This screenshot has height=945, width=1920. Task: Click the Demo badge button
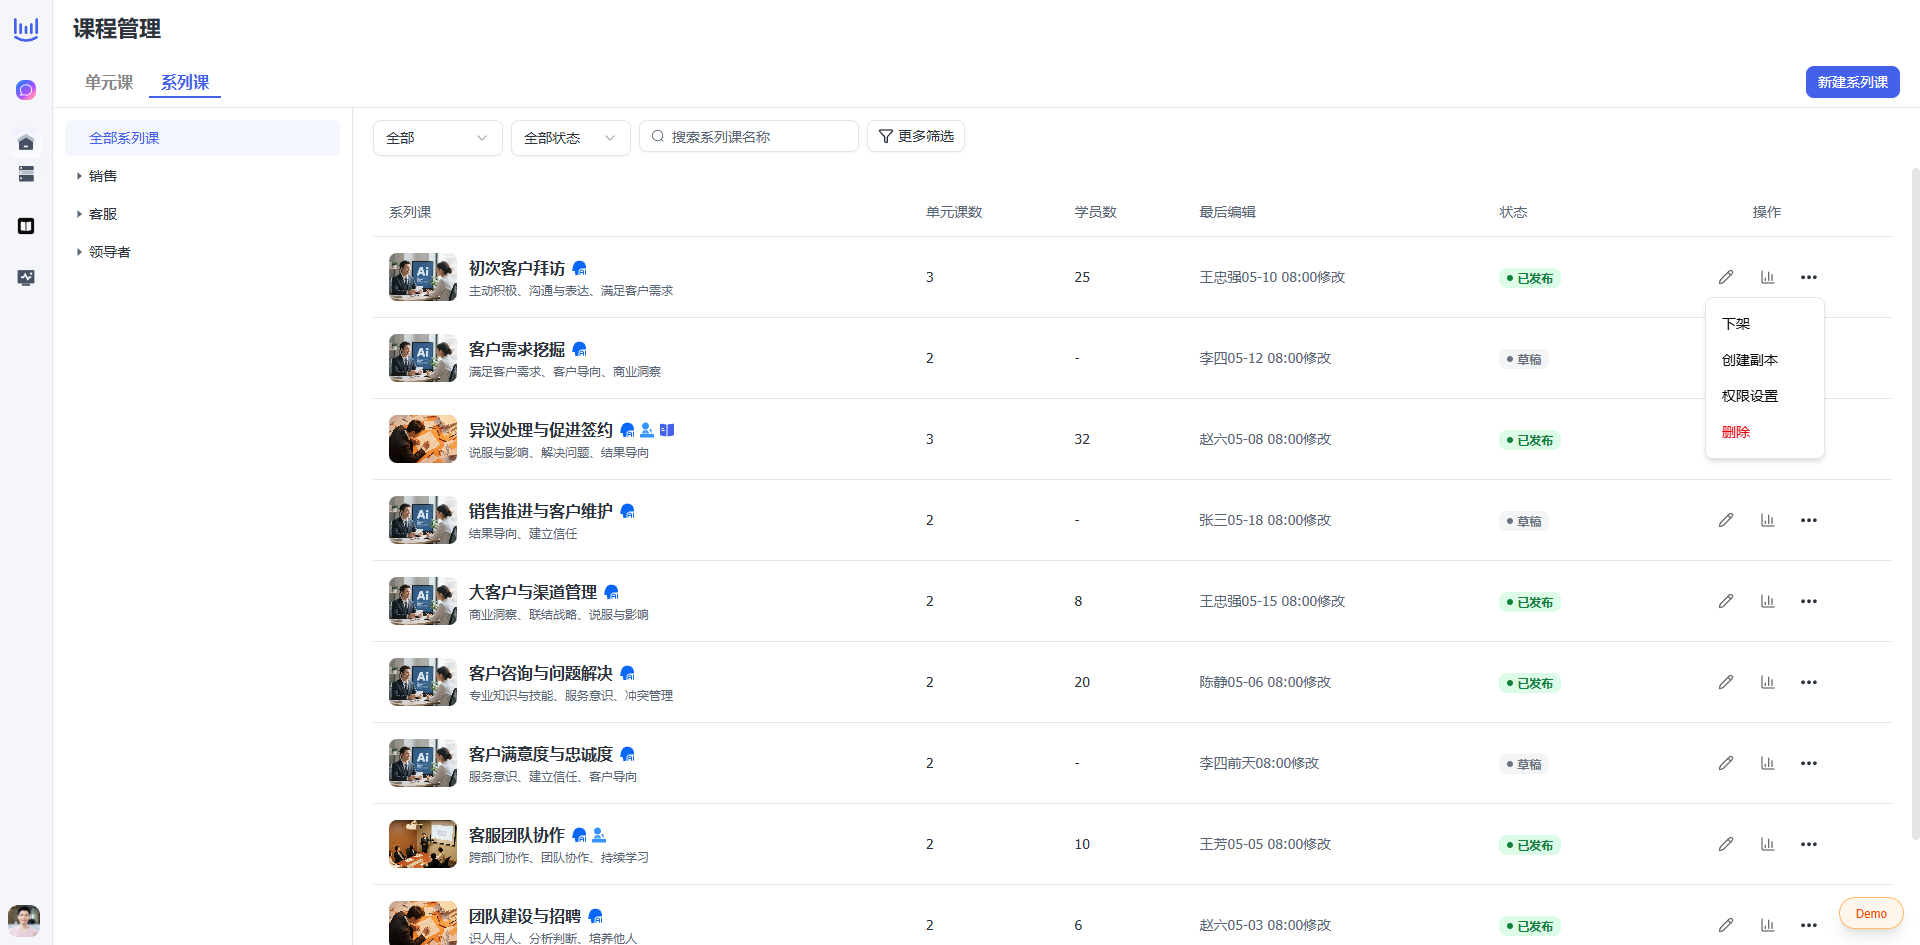point(1871,914)
